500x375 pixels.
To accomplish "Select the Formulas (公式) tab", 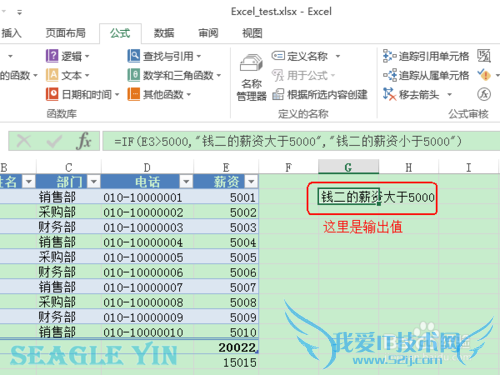I will click(120, 33).
